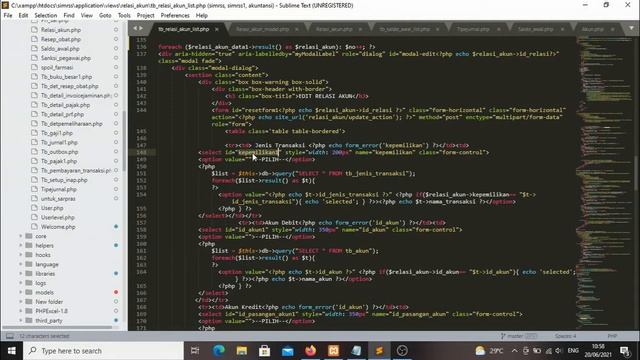
Task: Open the Tools menu
Action: coord(124,16)
